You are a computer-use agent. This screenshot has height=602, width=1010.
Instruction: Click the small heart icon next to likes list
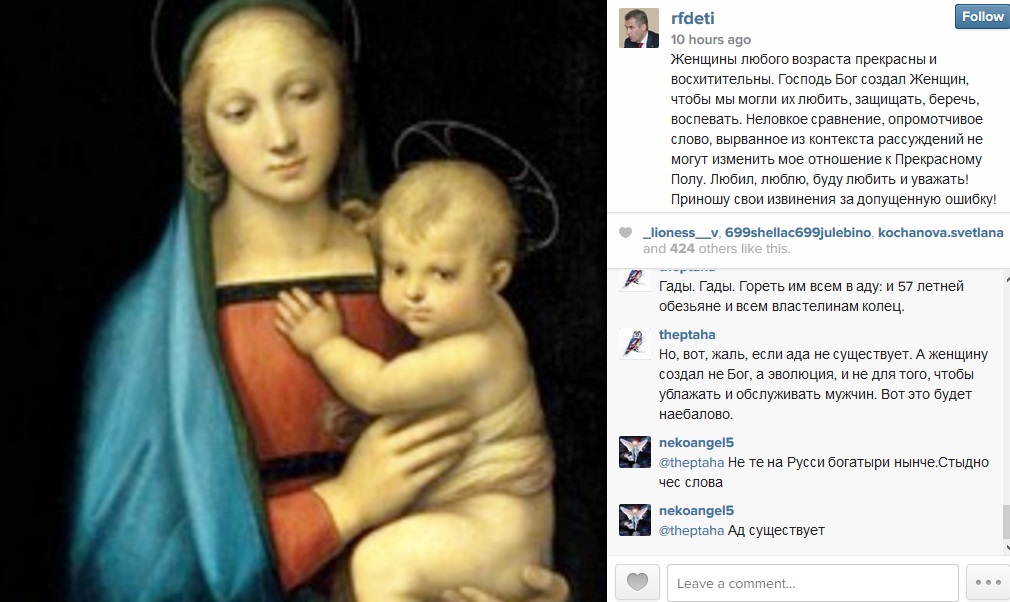[625, 232]
